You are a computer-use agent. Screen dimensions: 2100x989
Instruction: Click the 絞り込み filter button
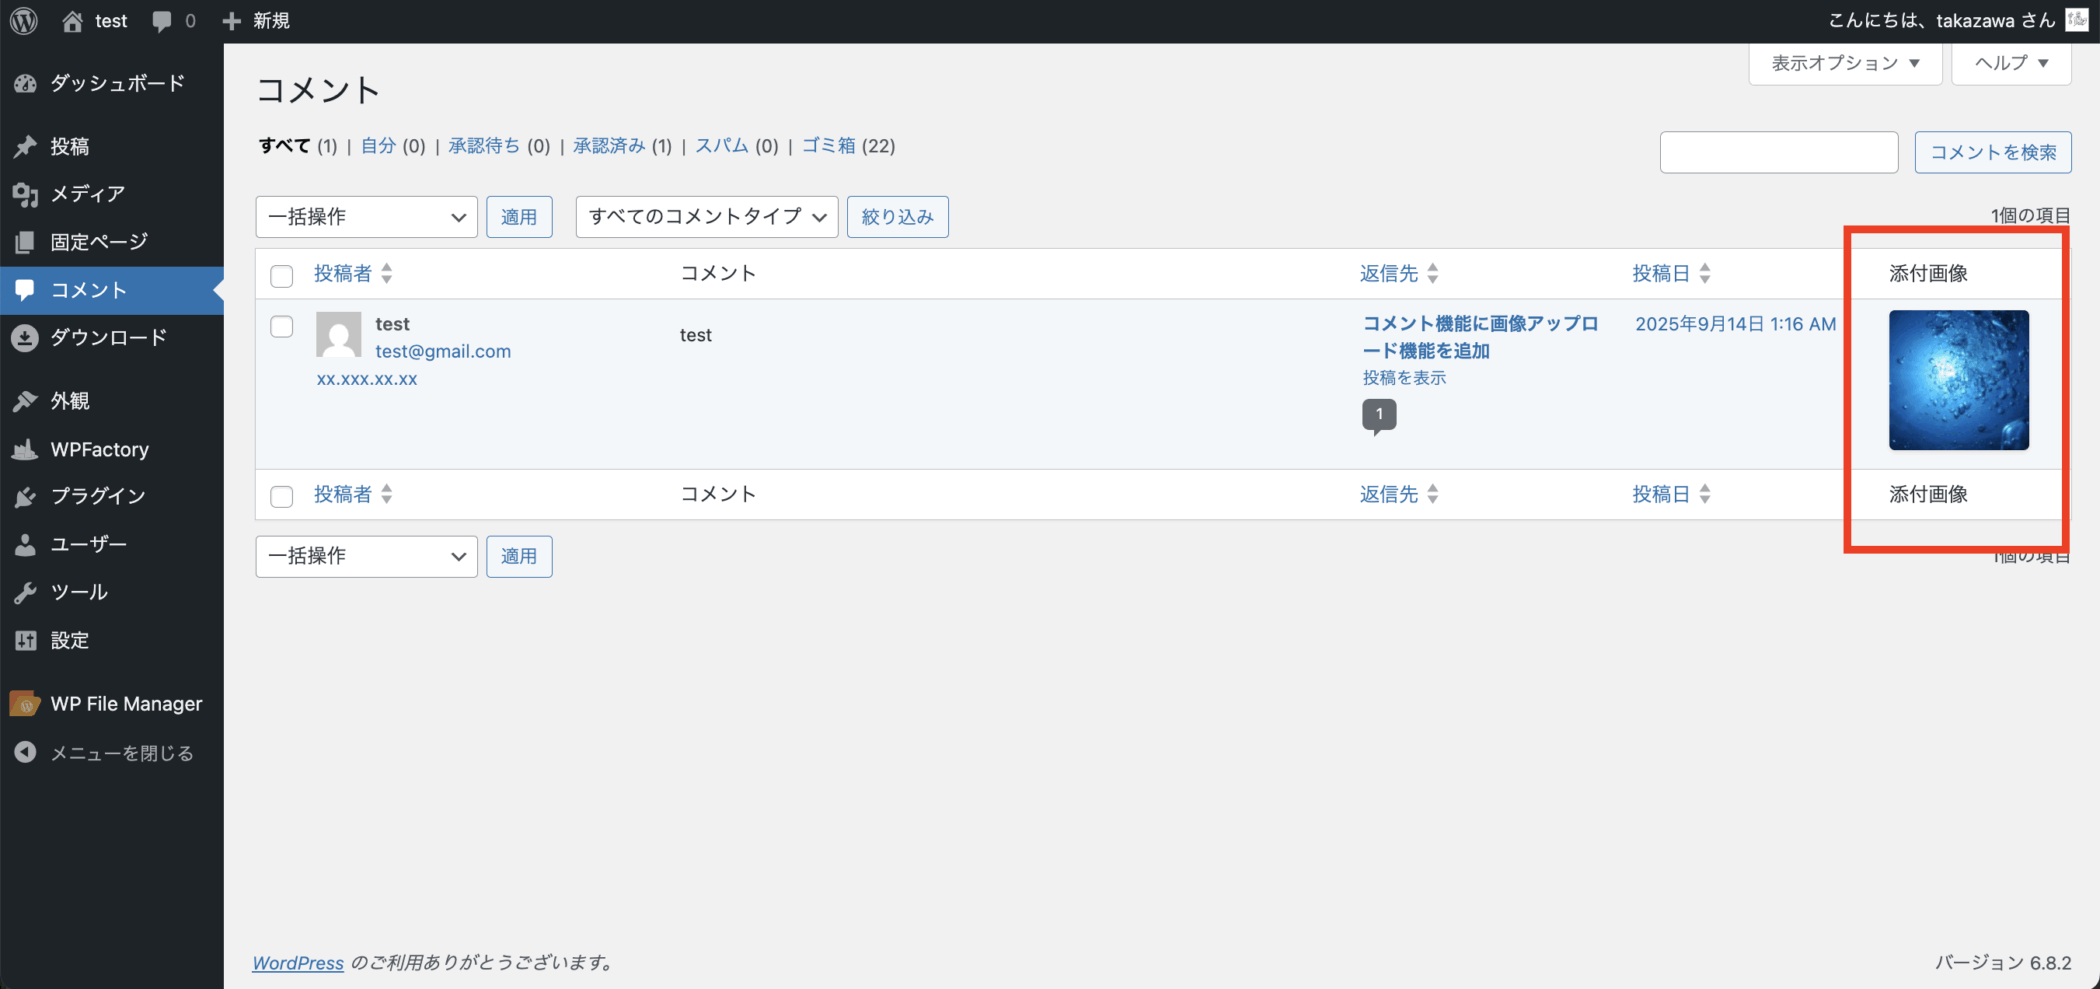pyautogui.click(x=897, y=217)
